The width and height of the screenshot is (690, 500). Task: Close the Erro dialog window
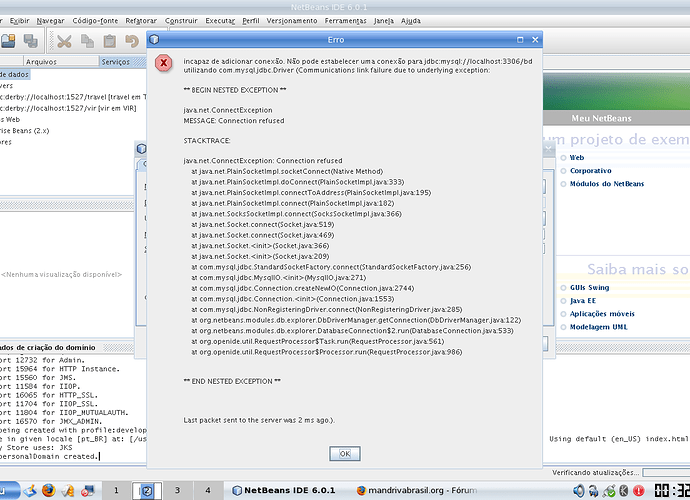click(535, 40)
